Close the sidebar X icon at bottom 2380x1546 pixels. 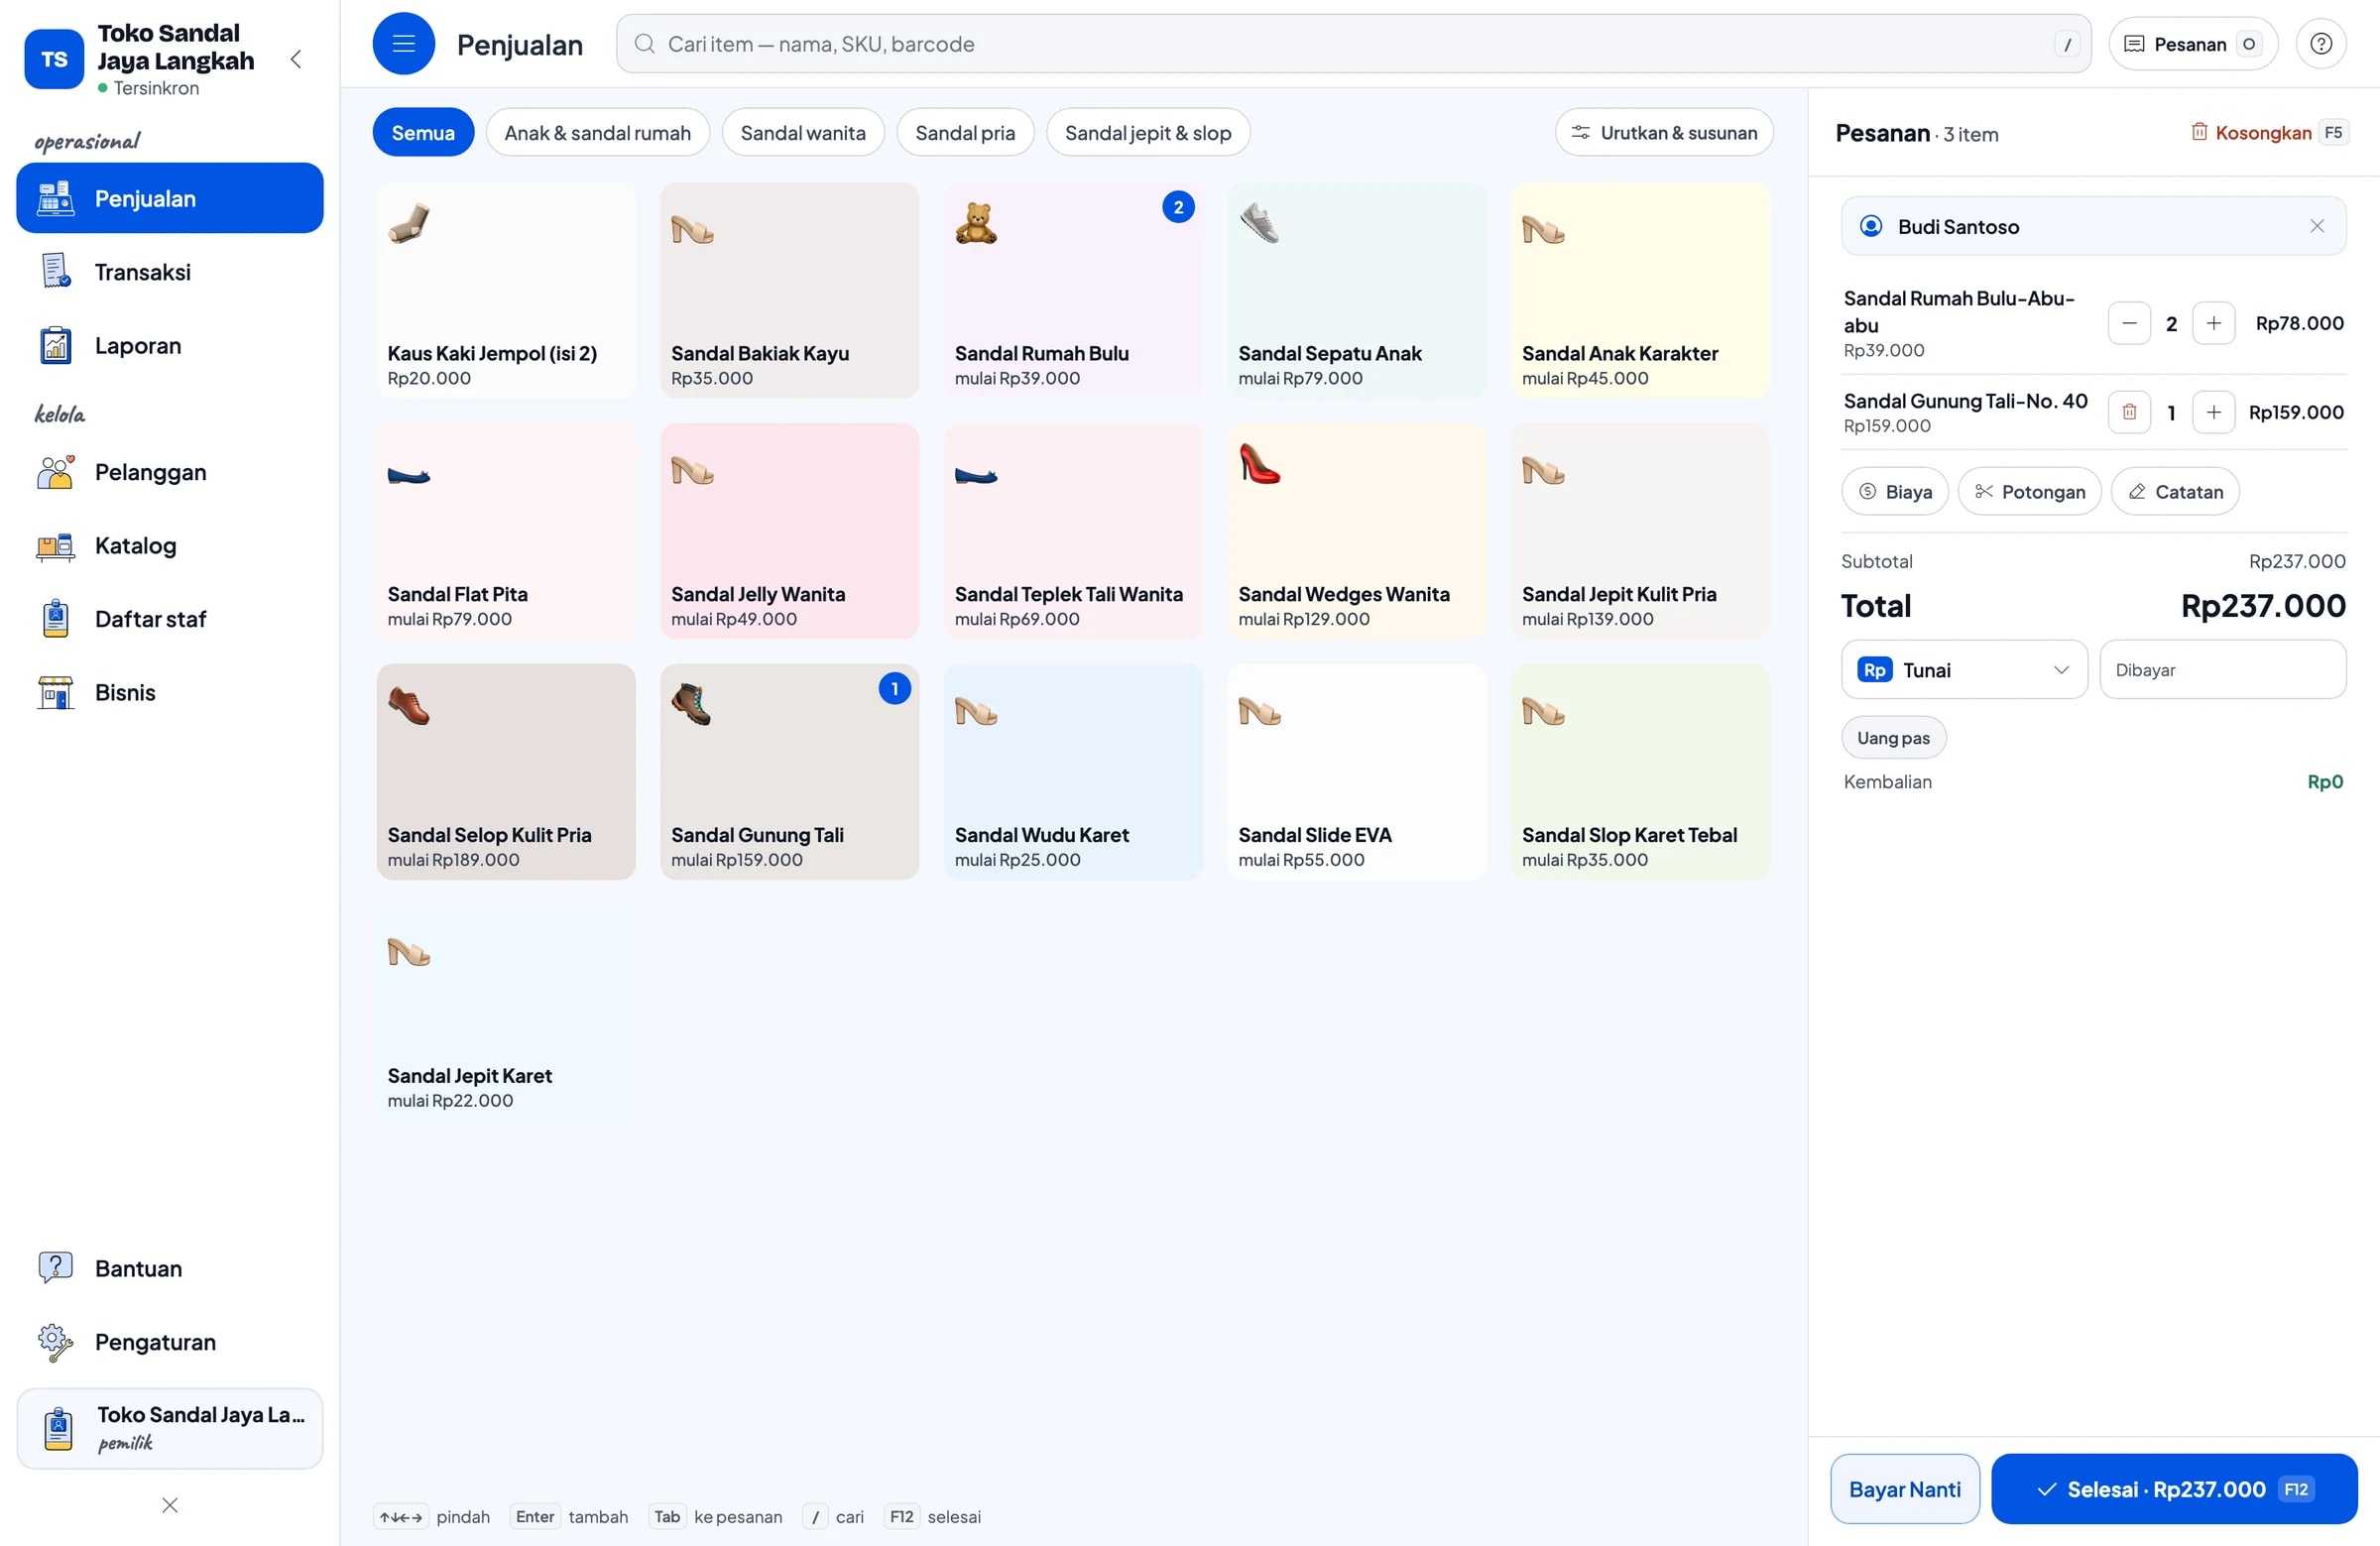point(170,1505)
